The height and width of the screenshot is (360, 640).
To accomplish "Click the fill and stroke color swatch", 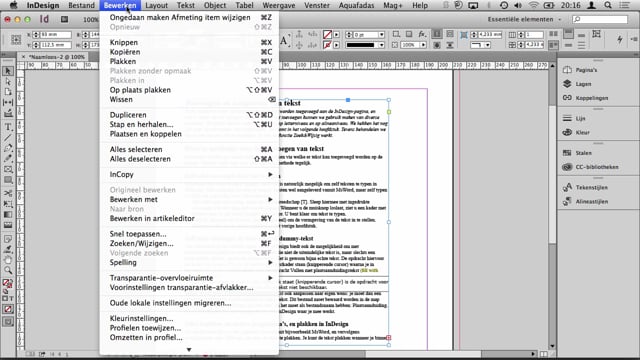I will point(7,283).
